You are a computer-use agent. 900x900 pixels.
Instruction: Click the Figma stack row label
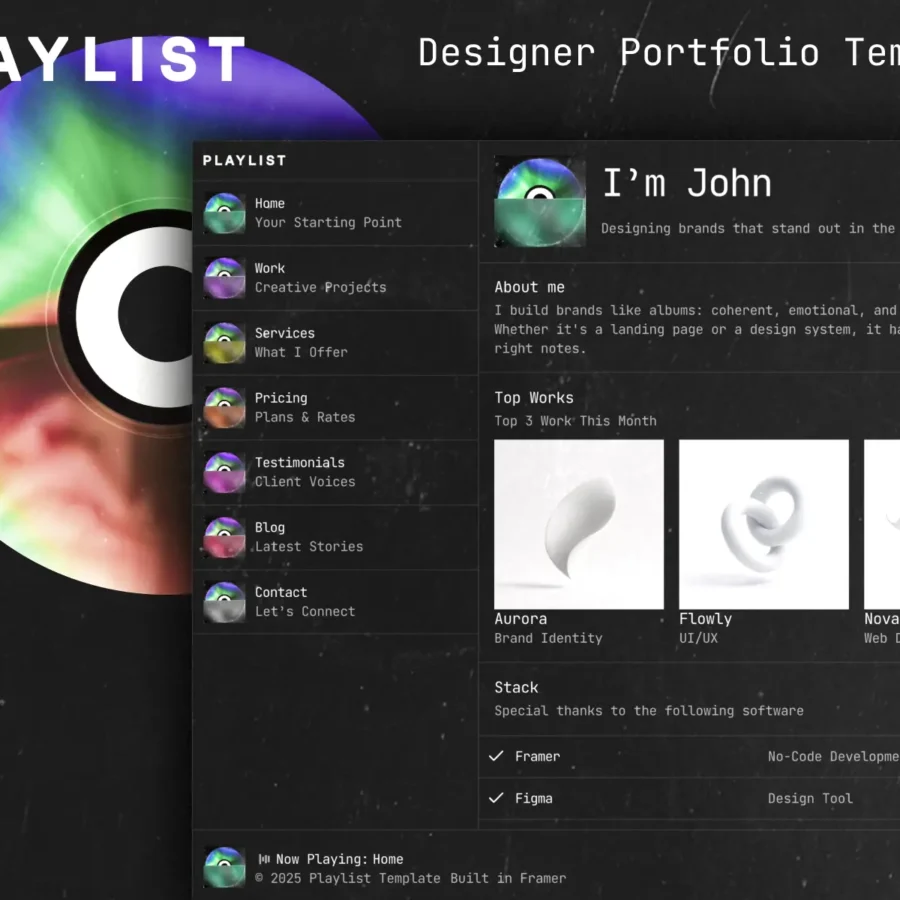tap(534, 798)
